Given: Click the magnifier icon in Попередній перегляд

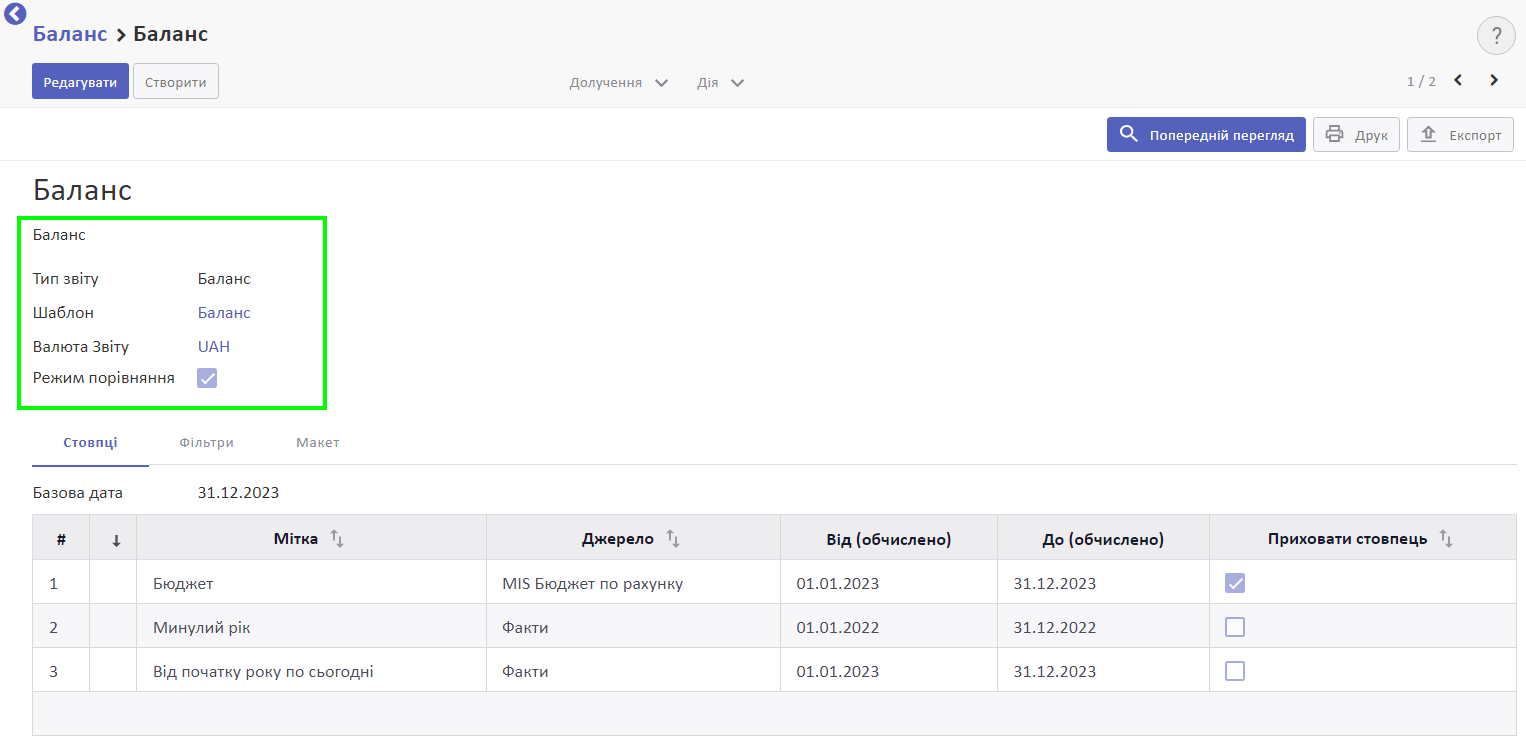Looking at the screenshot, I should pos(1129,134).
